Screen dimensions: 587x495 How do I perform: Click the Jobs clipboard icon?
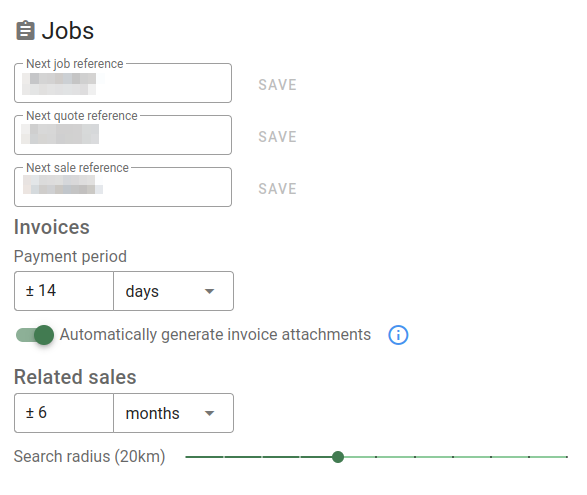point(25,30)
